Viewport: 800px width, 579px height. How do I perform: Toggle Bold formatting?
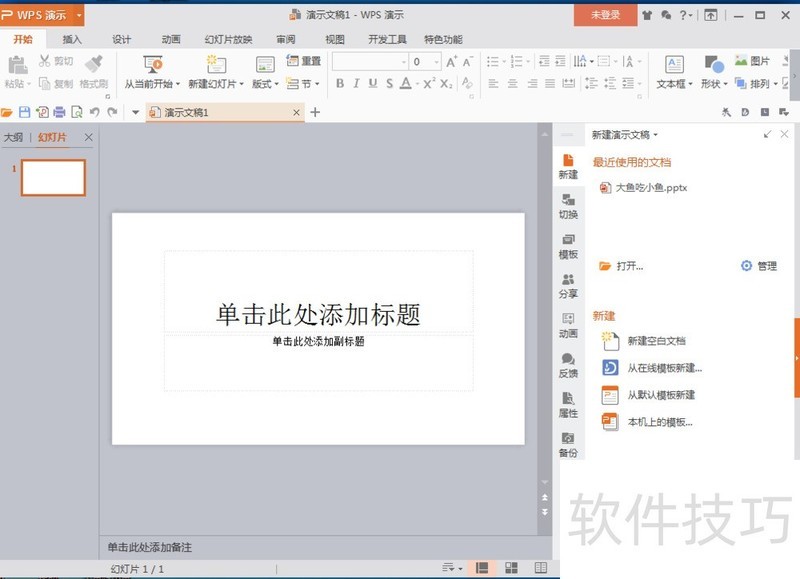click(x=340, y=83)
